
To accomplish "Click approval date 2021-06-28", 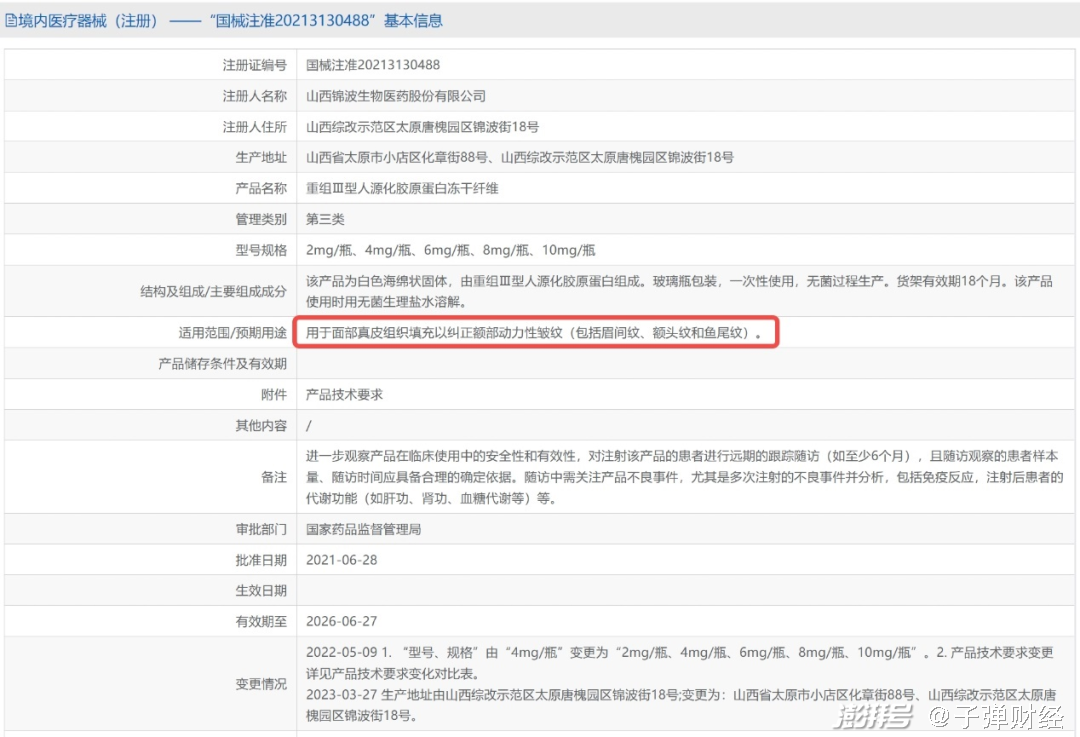I will pyautogui.click(x=342, y=560).
